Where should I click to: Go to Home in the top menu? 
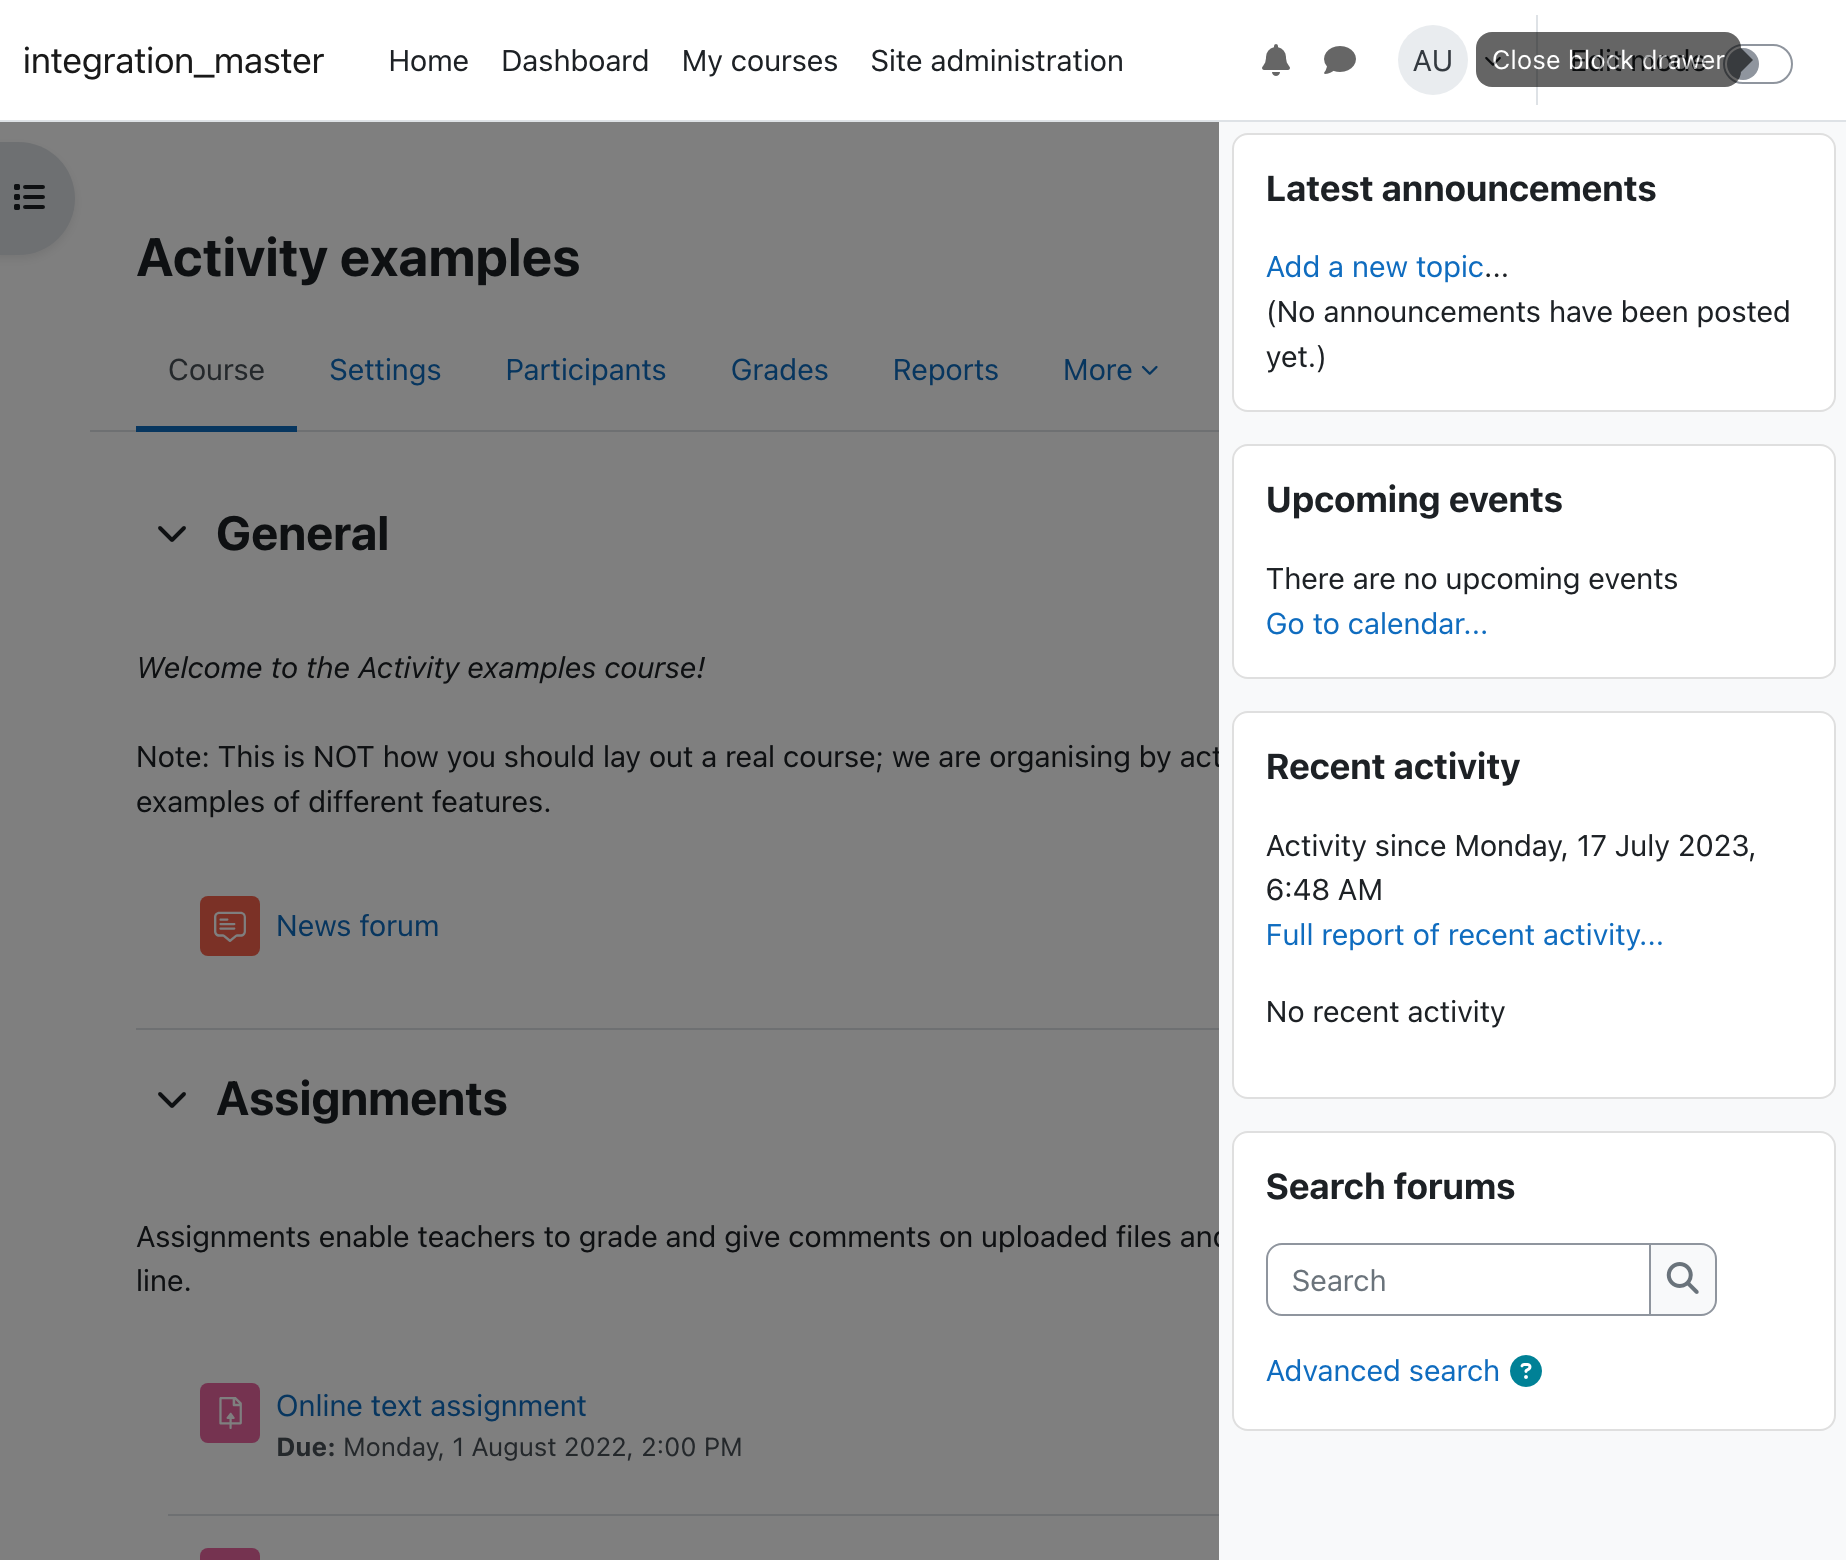[428, 61]
